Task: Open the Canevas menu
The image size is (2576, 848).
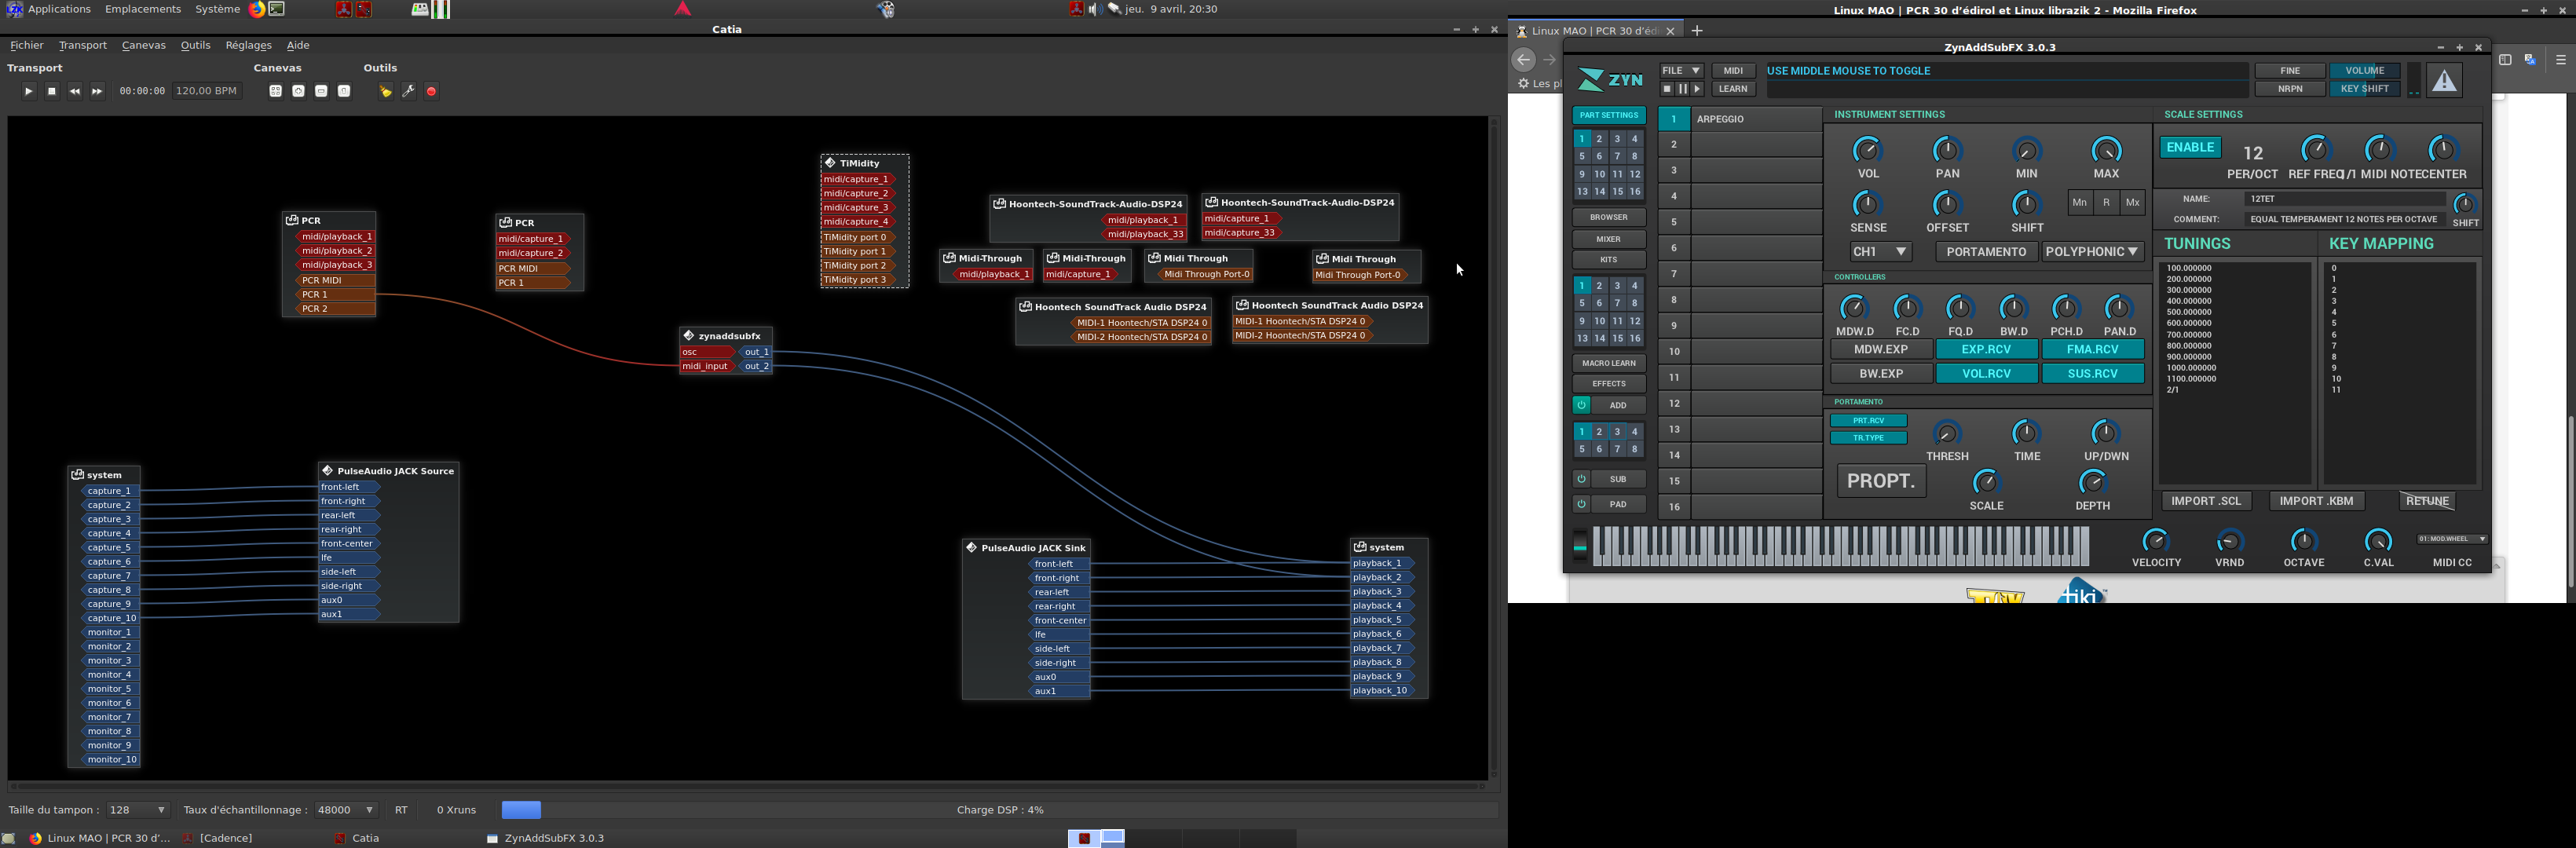Action: pos(143,45)
